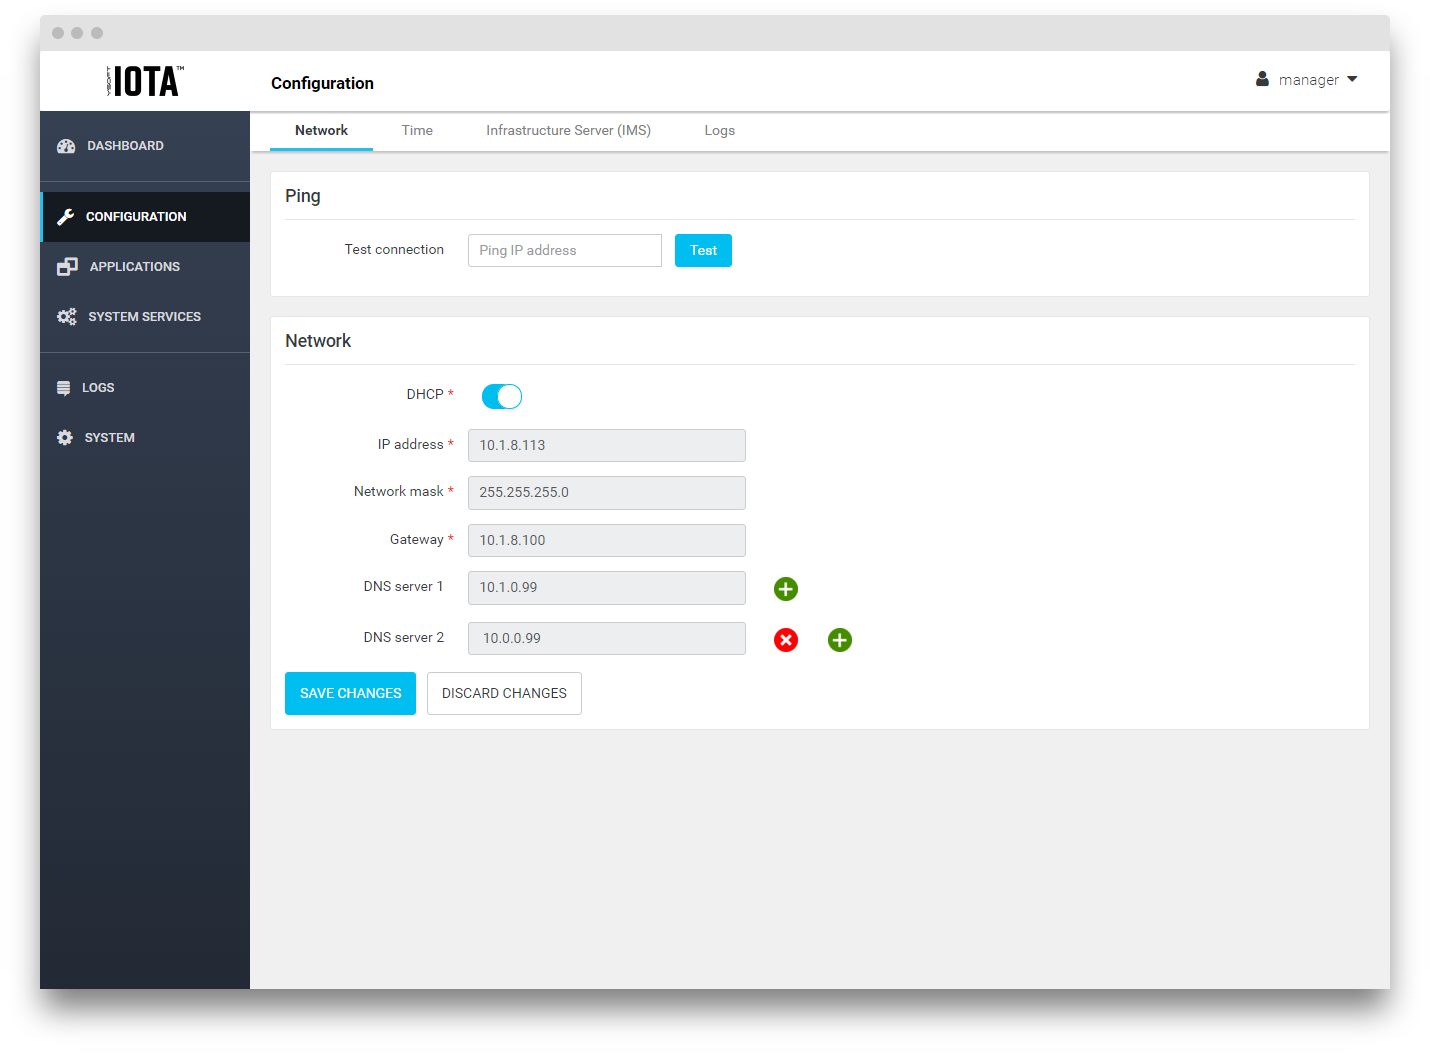Click the manager user profile icon
The width and height of the screenshot is (1430, 1059).
tap(1262, 79)
